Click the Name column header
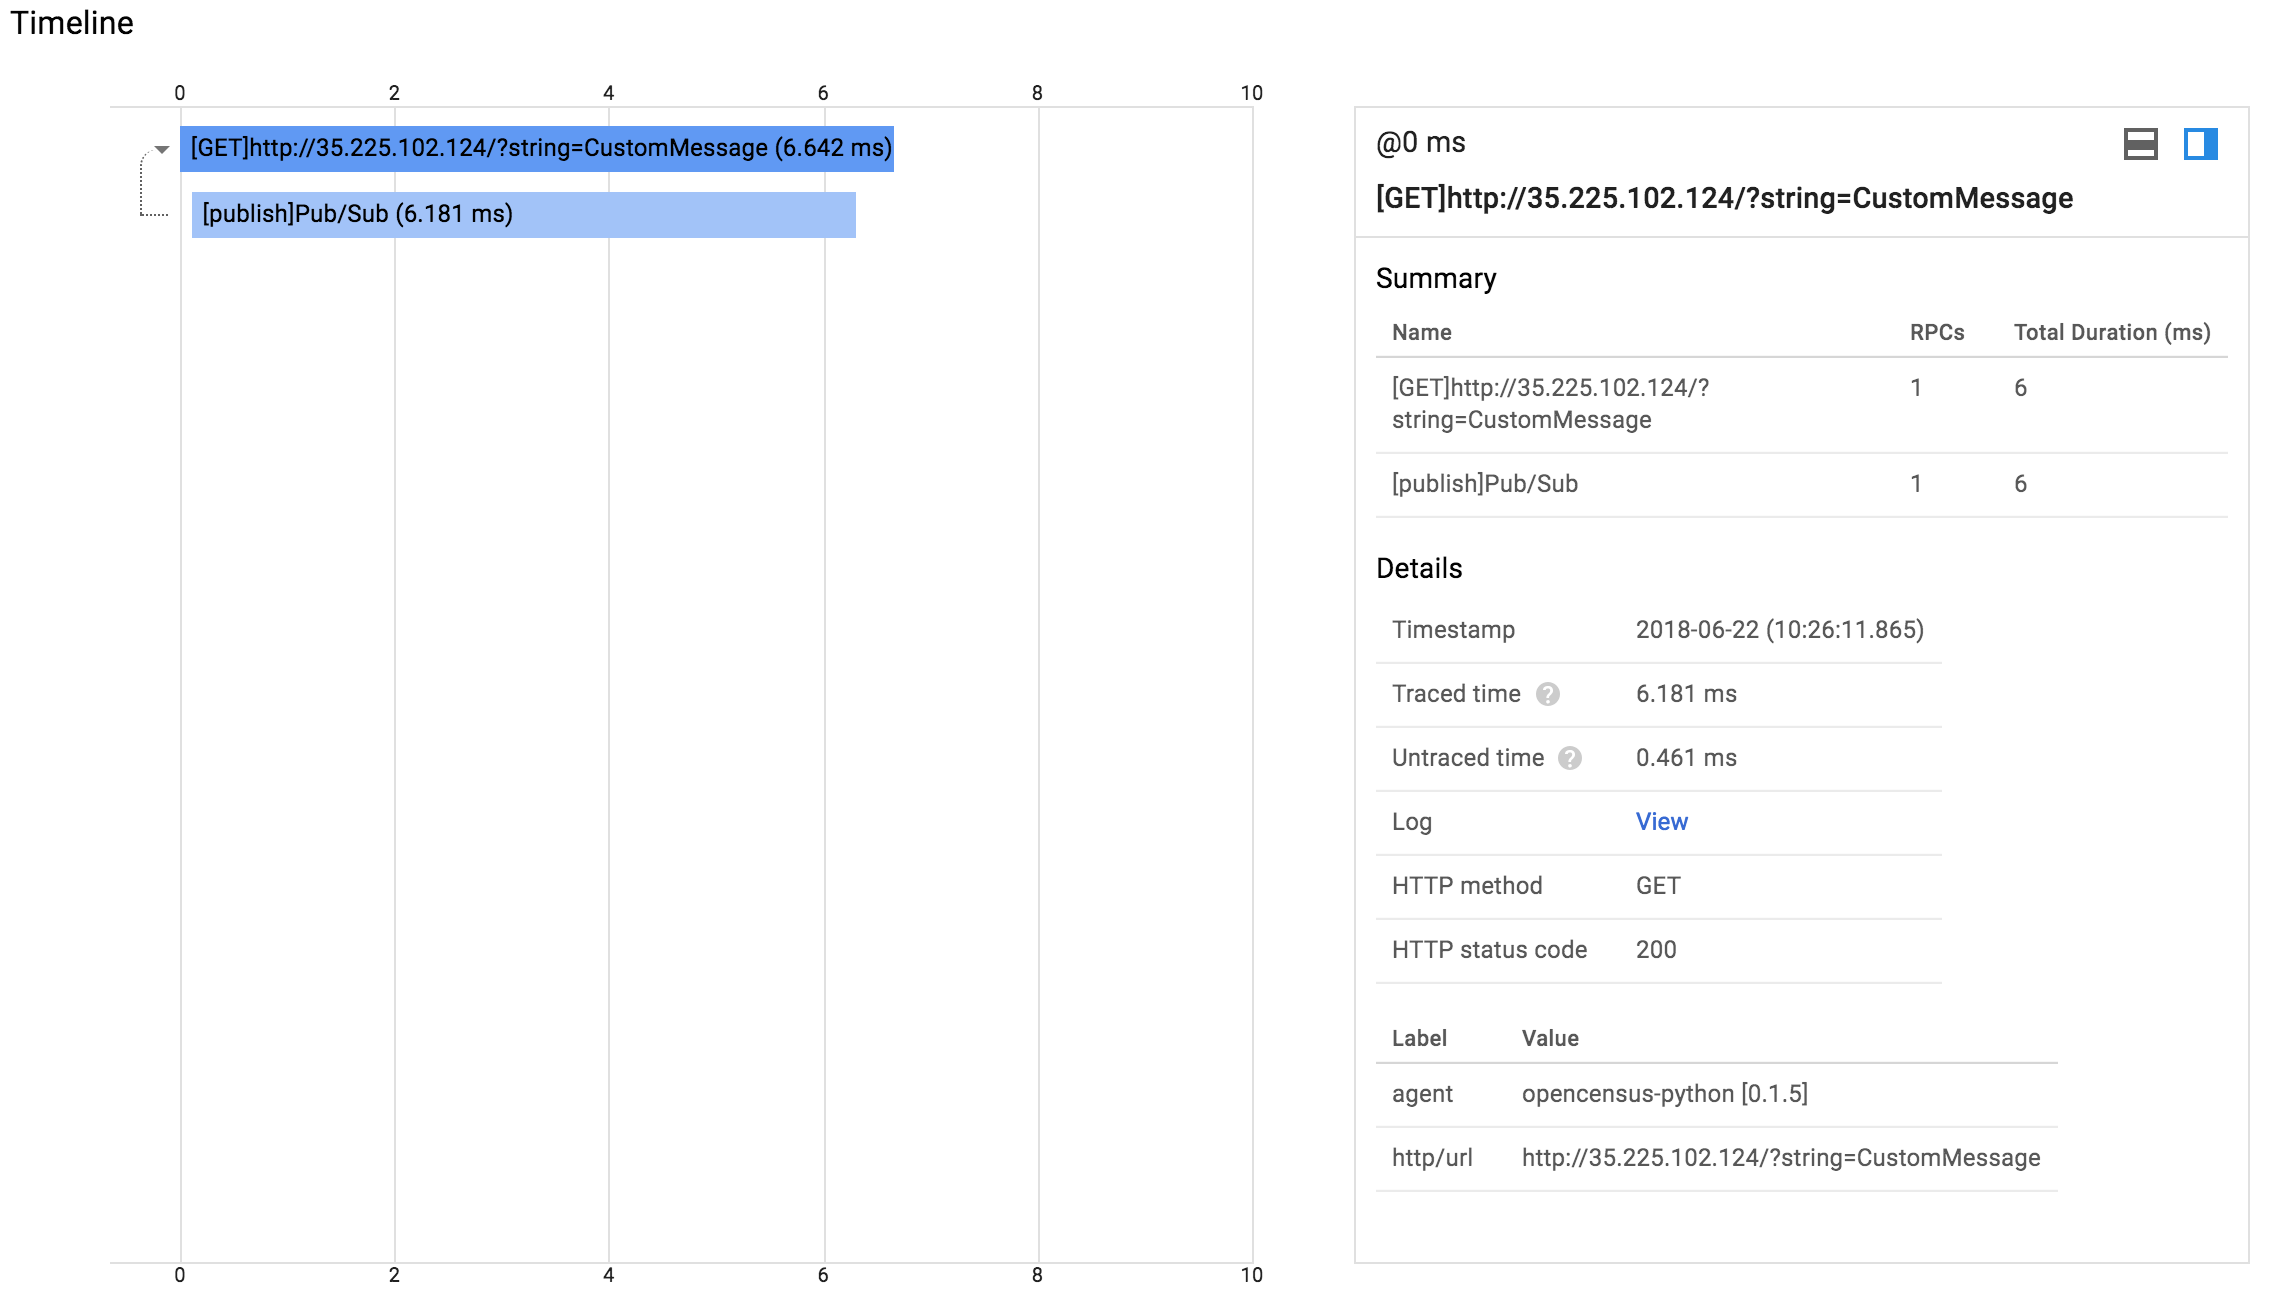The height and width of the screenshot is (1300, 2282). pyautogui.click(x=1421, y=333)
